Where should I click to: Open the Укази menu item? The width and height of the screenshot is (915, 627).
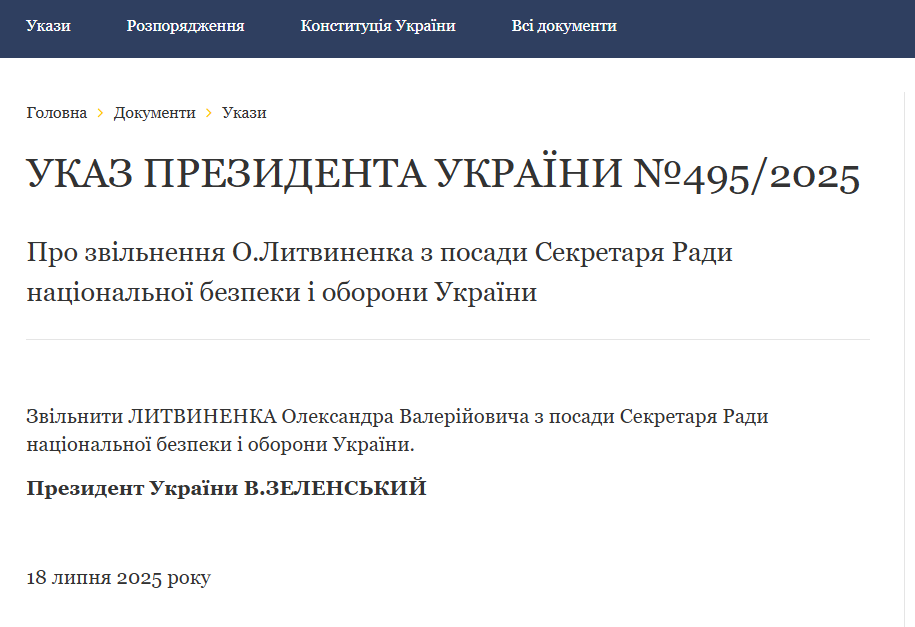48,26
